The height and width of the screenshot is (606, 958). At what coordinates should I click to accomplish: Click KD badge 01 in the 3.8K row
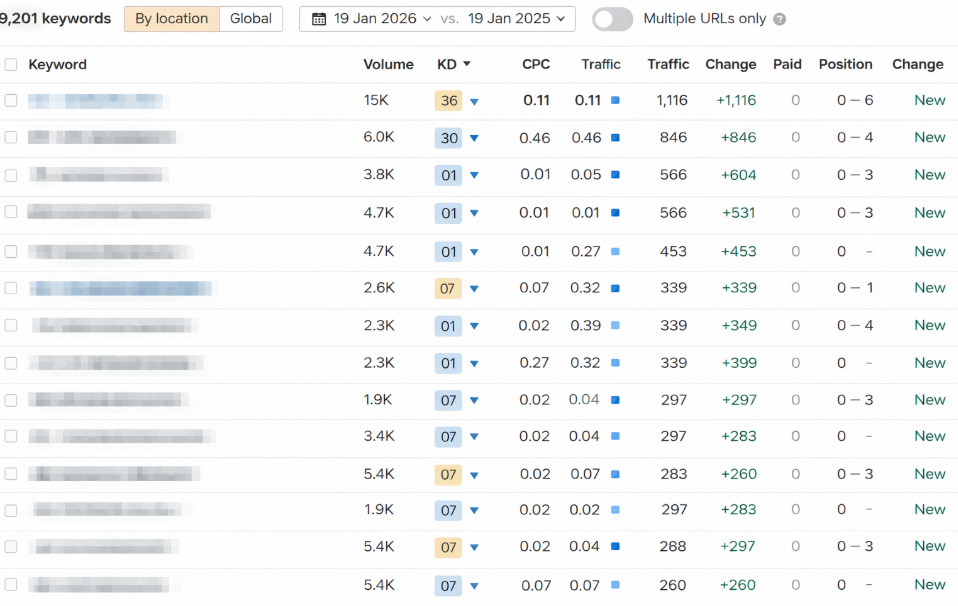point(448,175)
